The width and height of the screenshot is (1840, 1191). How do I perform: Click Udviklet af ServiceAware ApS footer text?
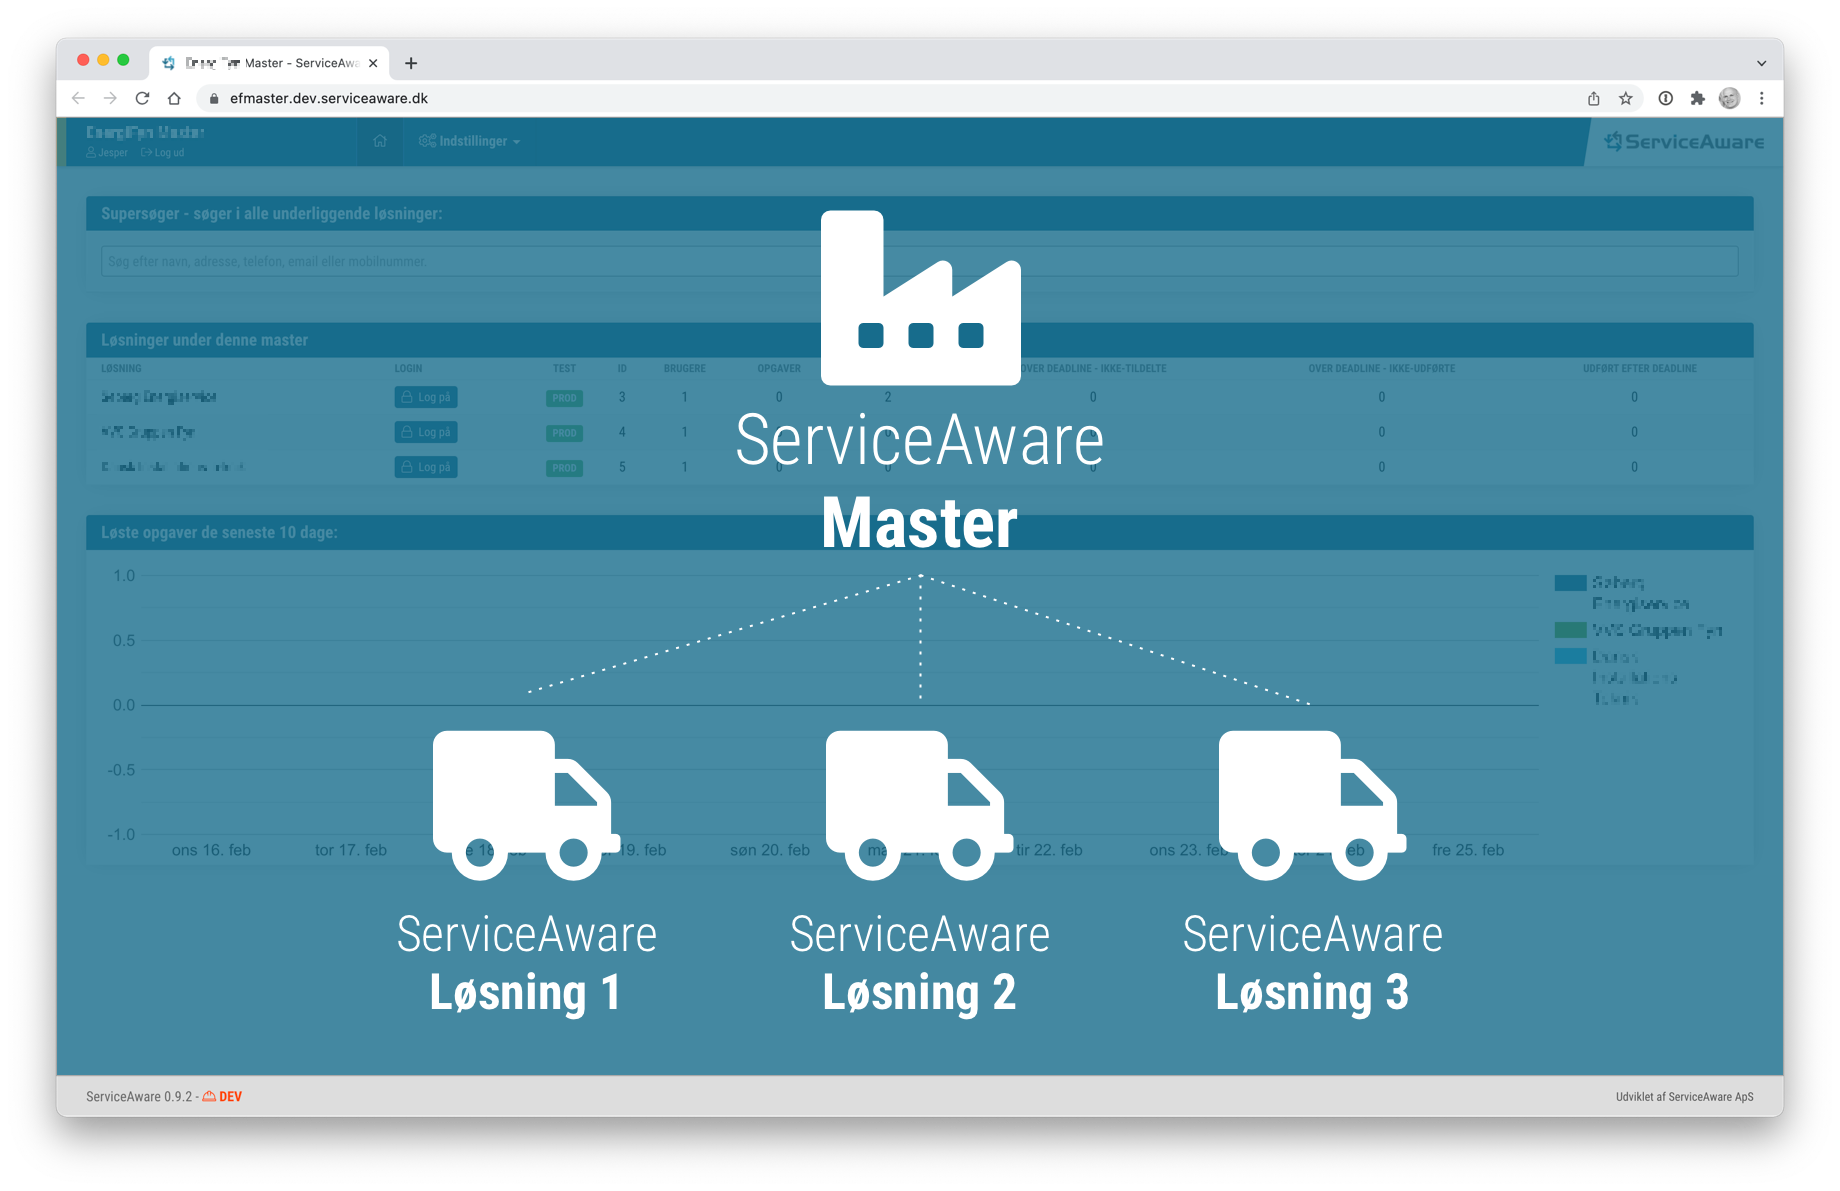click(x=1685, y=1097)
